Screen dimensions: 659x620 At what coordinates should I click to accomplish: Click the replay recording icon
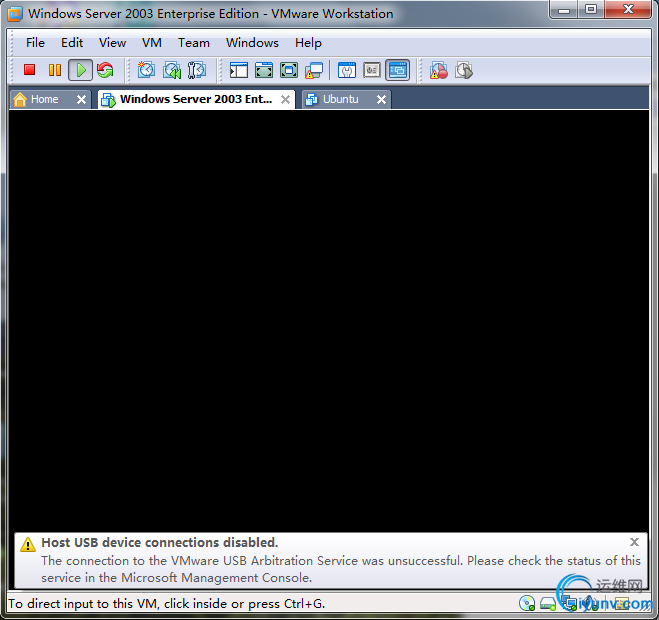(x=464, y=70)
